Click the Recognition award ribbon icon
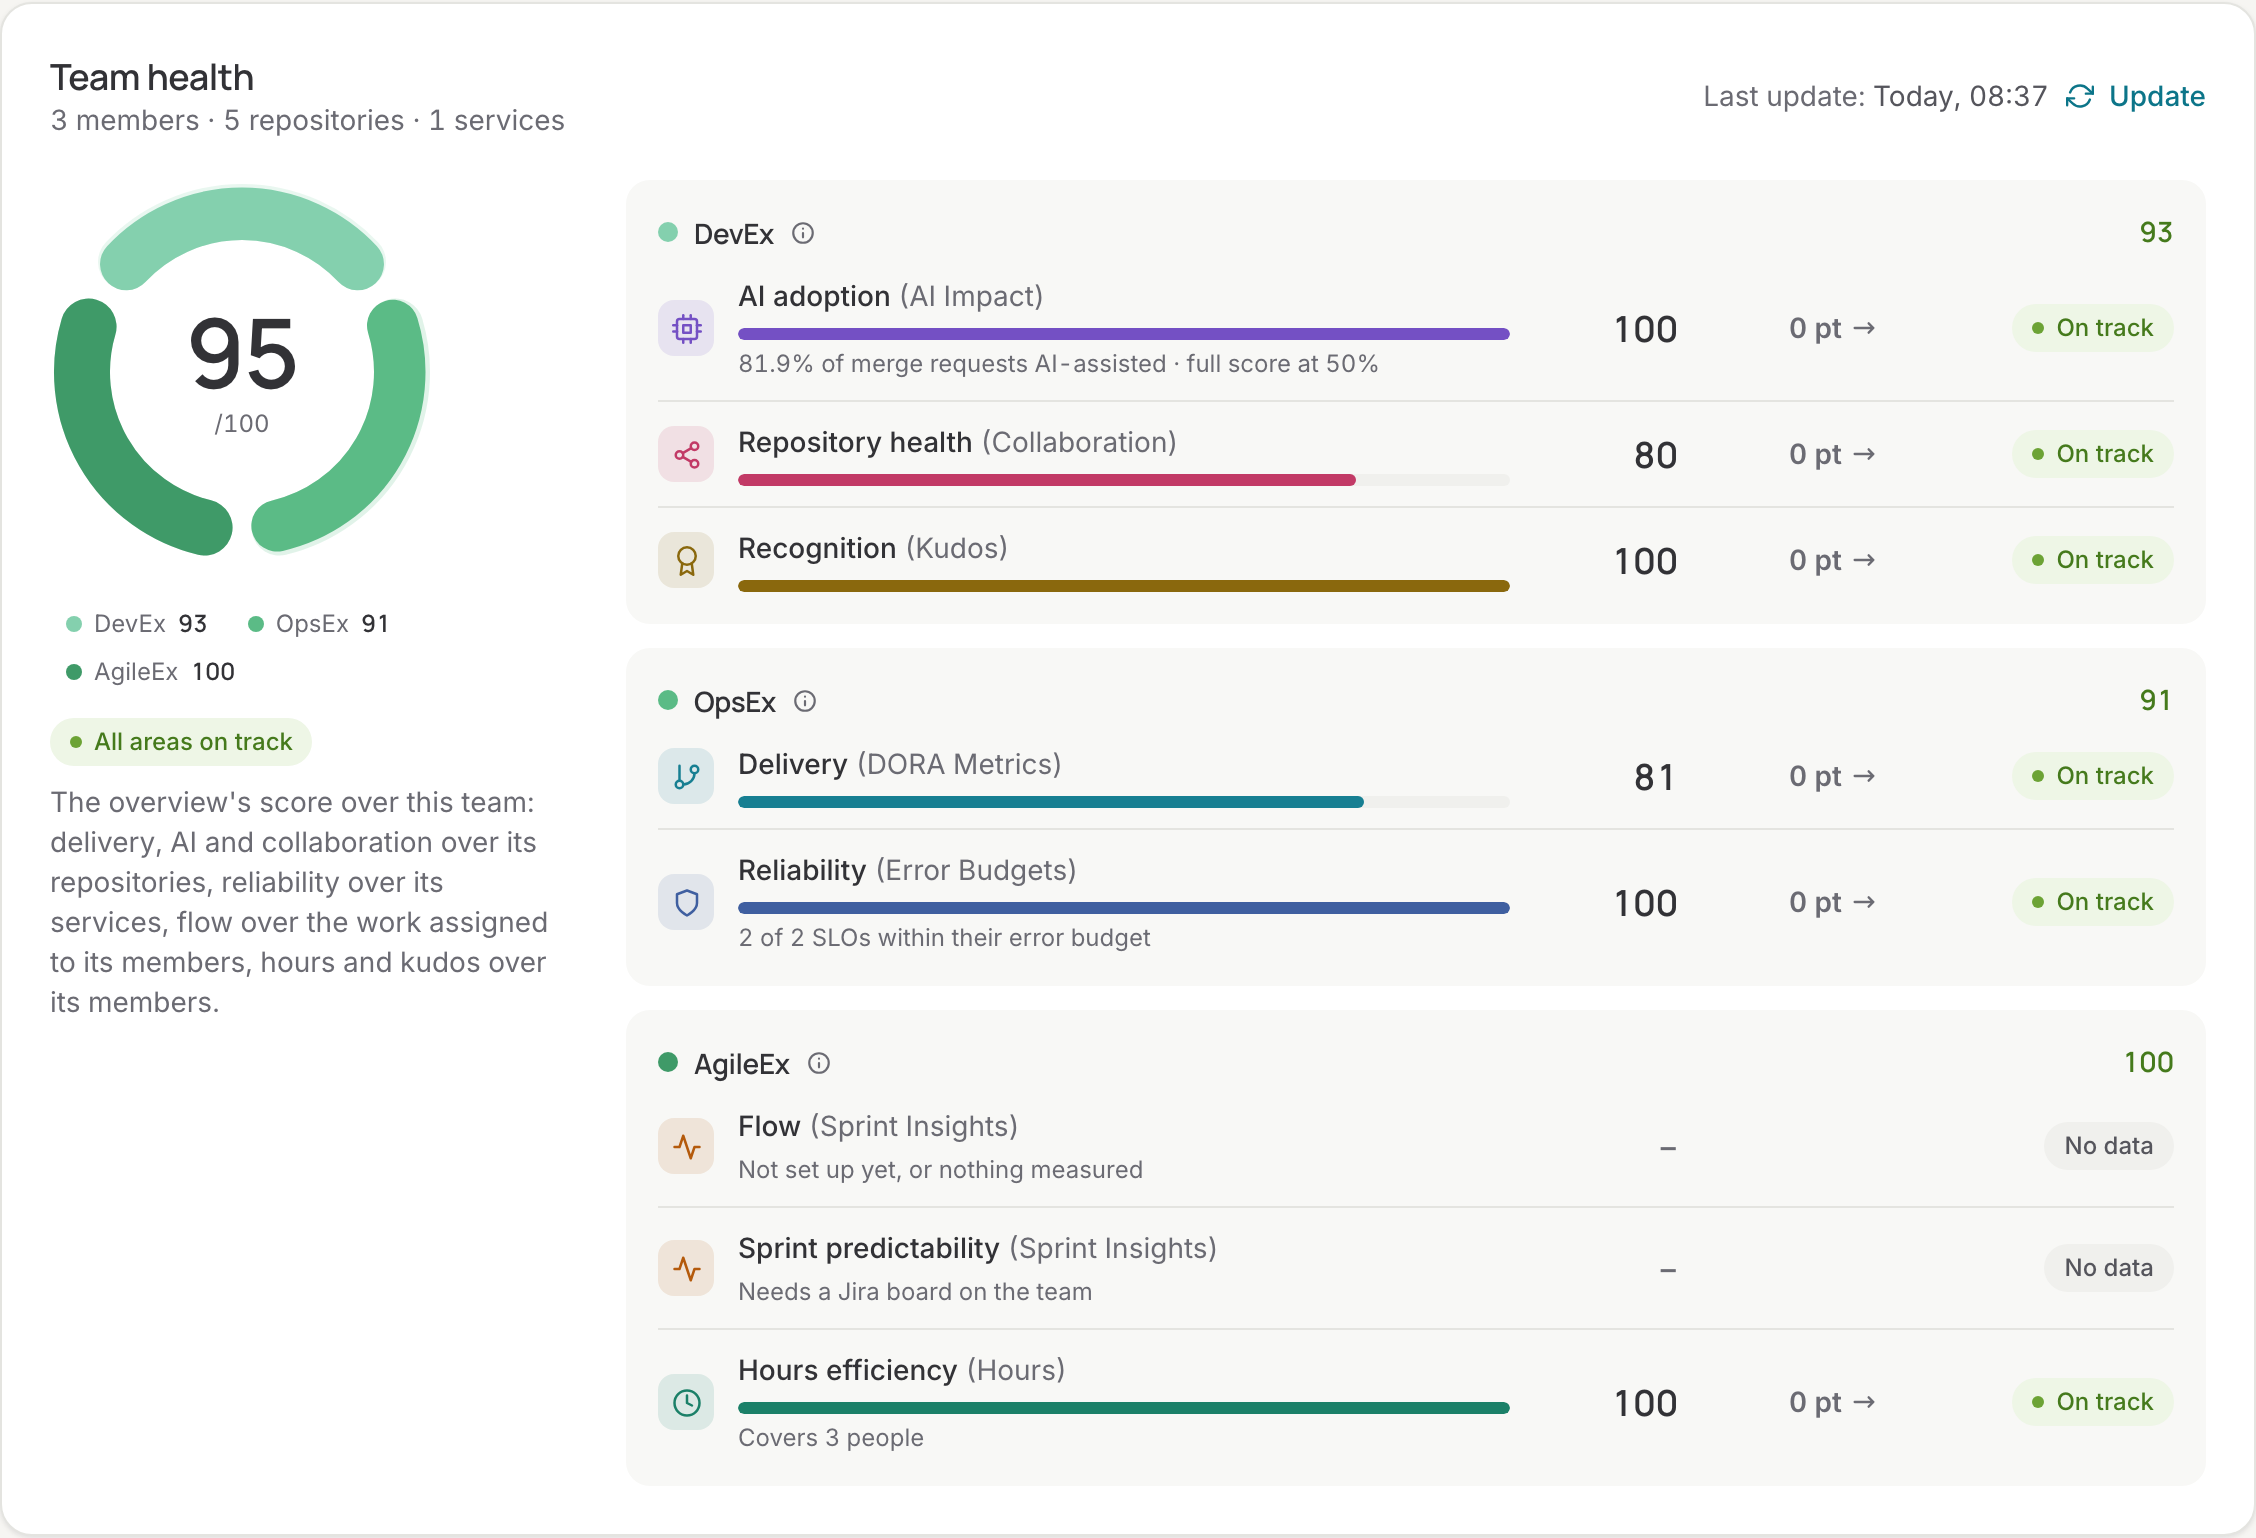Viewport: 2256px width, 1538px height. [686, 560]
